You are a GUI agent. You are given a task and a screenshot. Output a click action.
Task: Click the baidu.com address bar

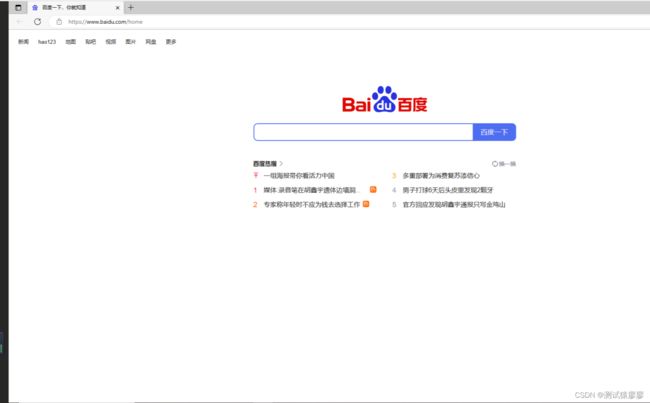click(x=105, y=22)
